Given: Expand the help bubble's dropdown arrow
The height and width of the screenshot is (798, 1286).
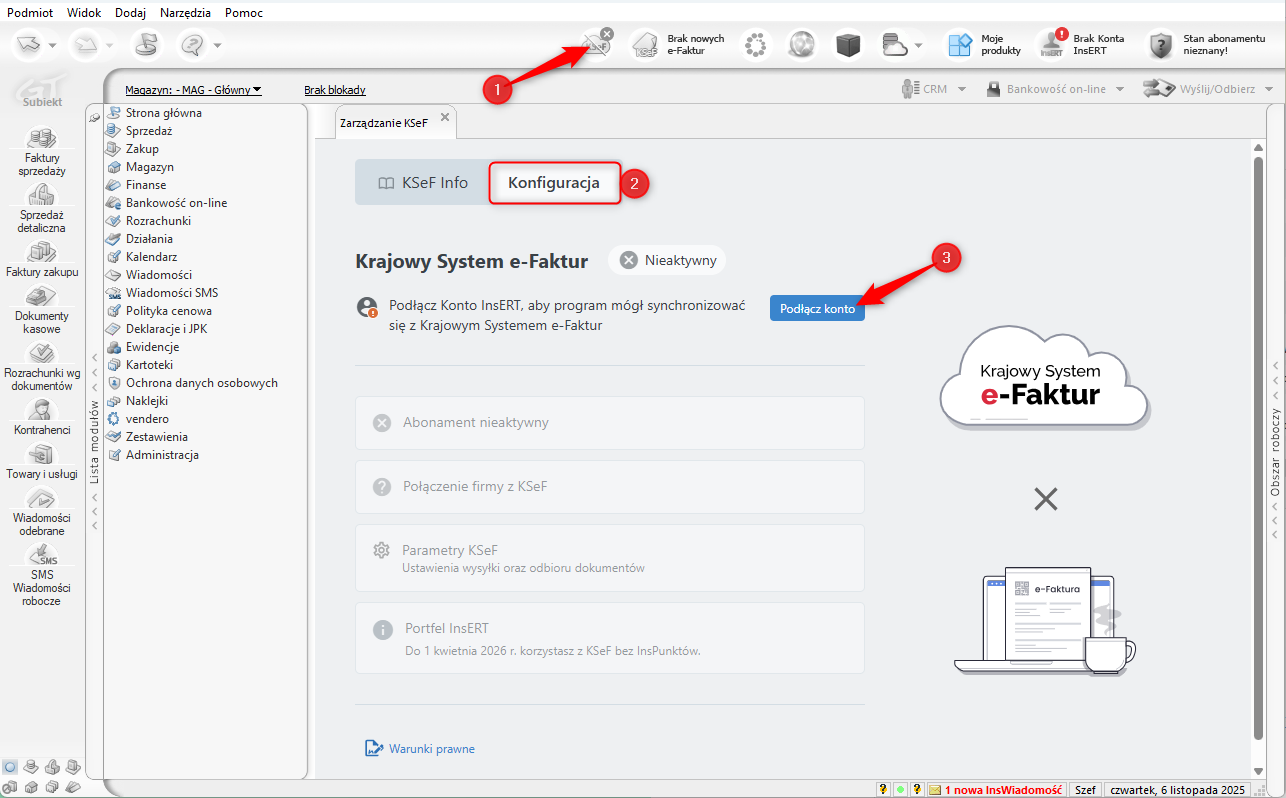Looking at the screenshot, I should click(x=217, y=46).
